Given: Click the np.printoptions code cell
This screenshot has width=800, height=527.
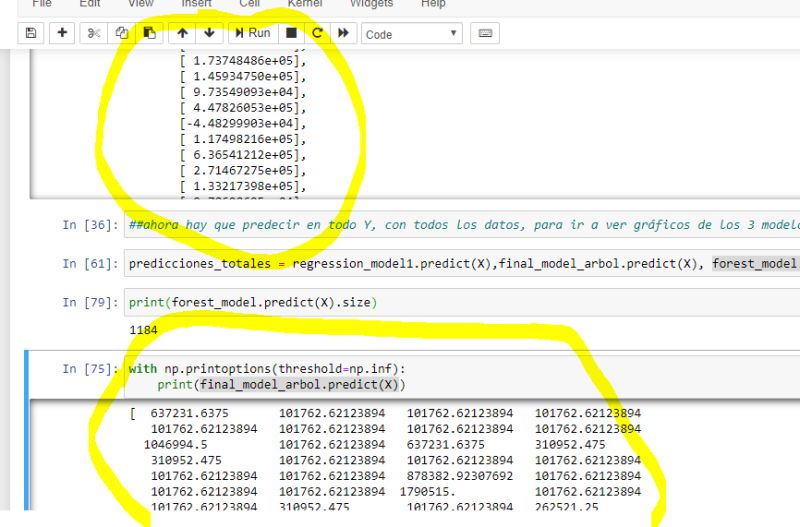Looking at the screenshot, I should click(462, 376).
